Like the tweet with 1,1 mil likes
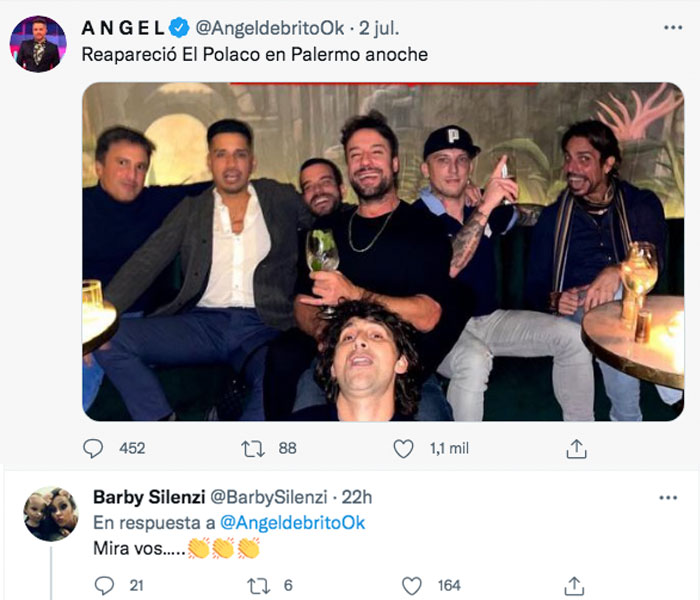Viewport: 700px width, 600px height. [404, 449]
